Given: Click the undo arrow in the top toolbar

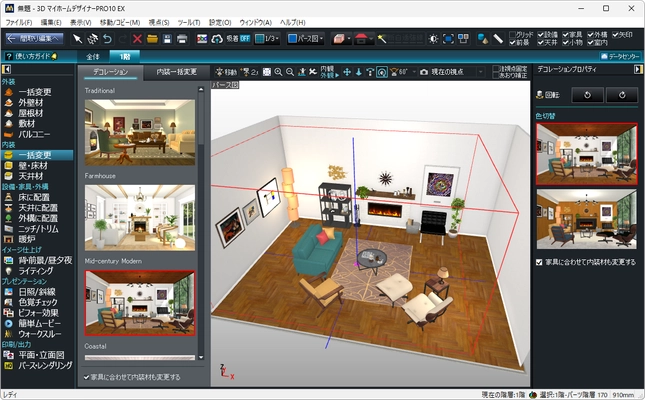Looking at the screenshot, I should click(107, 39).
